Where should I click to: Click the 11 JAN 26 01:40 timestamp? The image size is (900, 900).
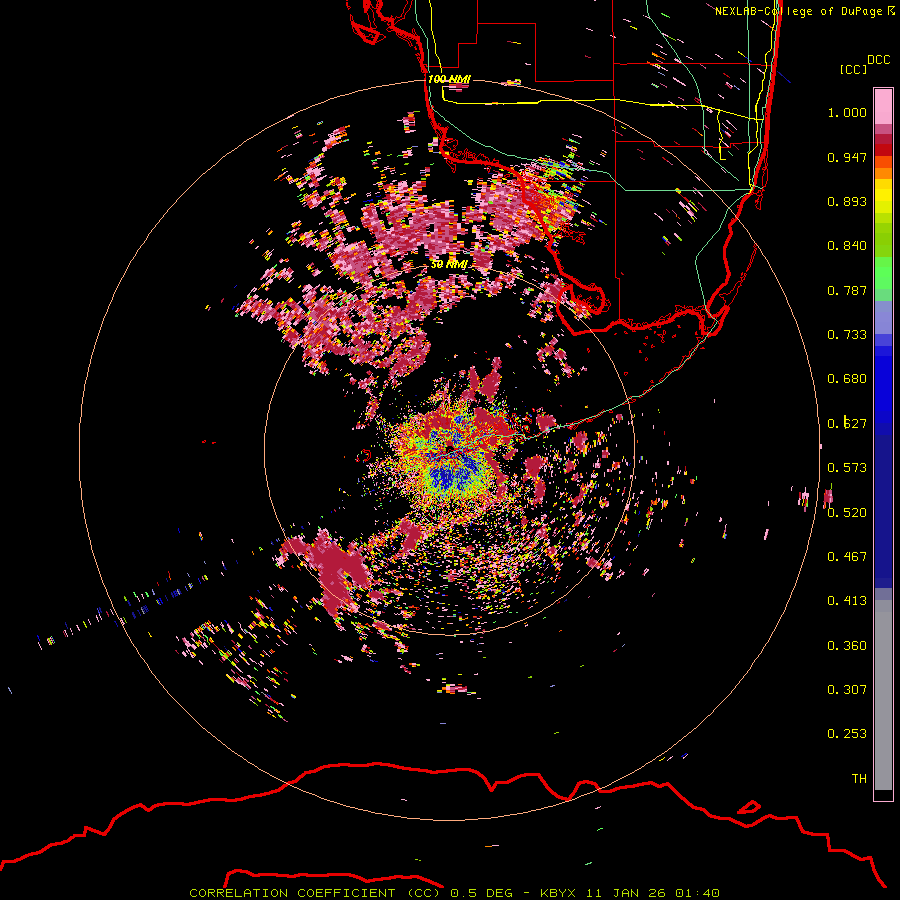[653, 893]
